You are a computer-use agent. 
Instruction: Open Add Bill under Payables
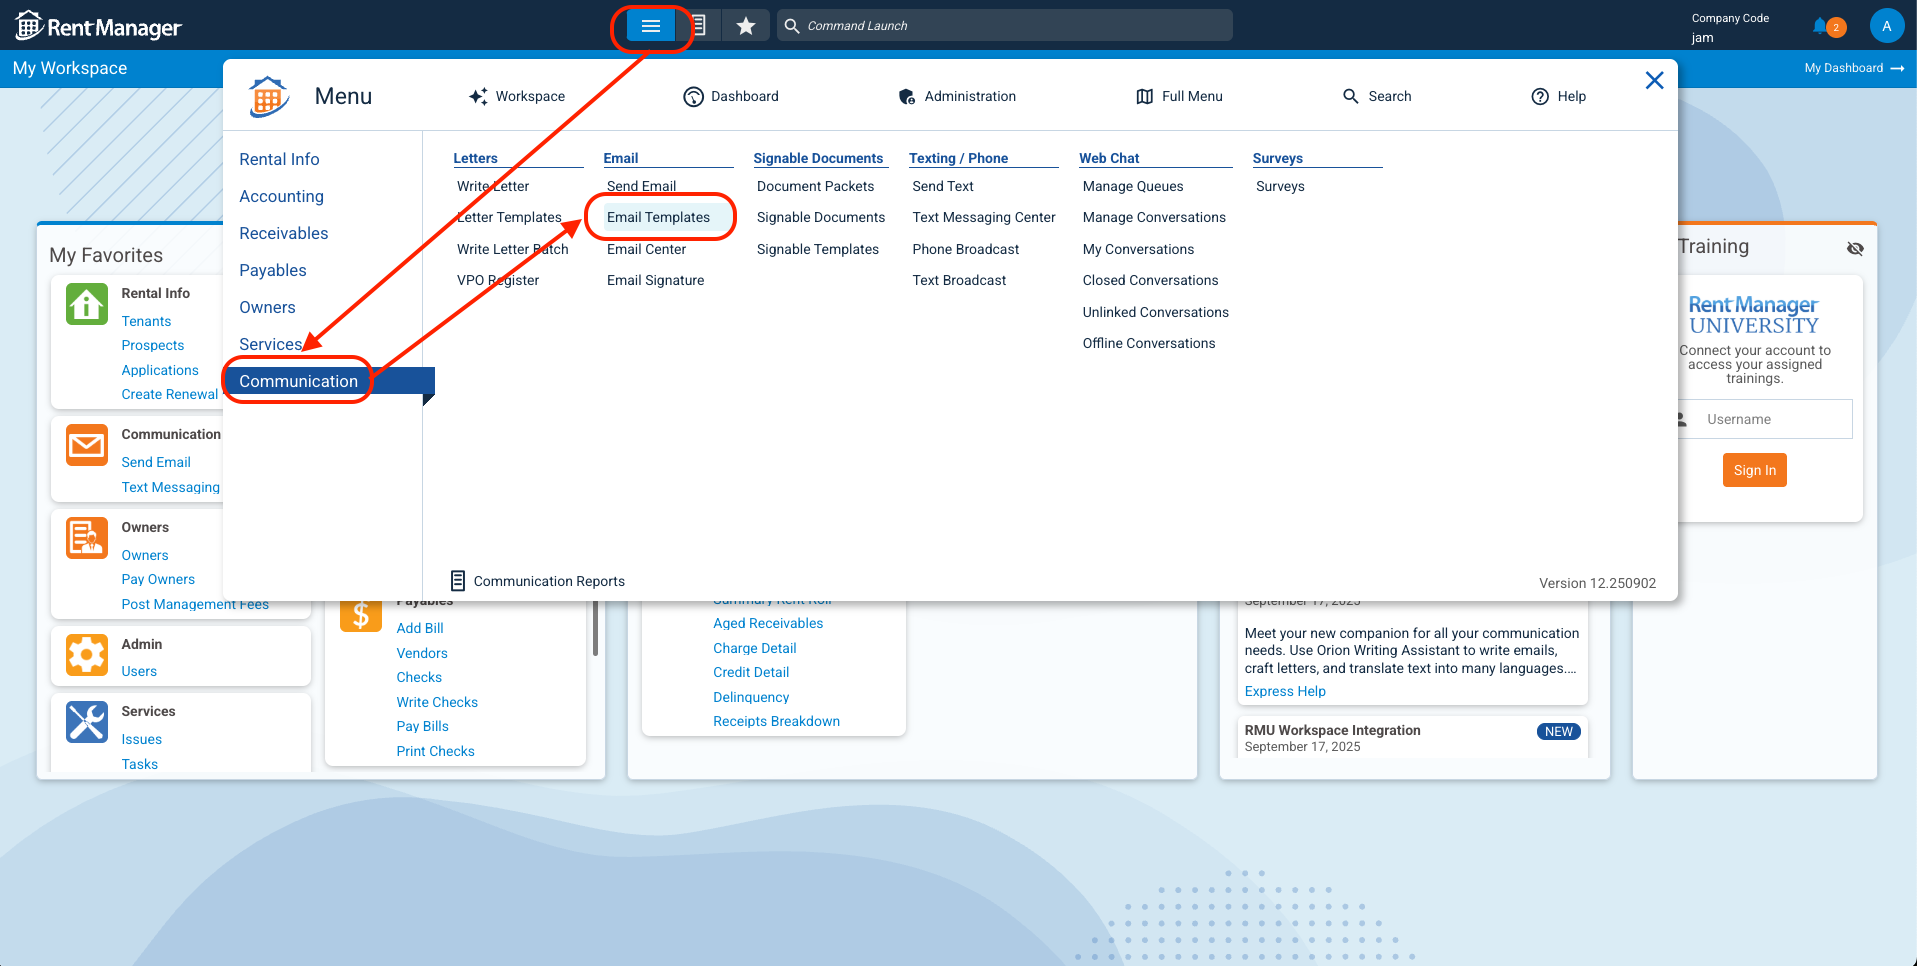(419, 628)
